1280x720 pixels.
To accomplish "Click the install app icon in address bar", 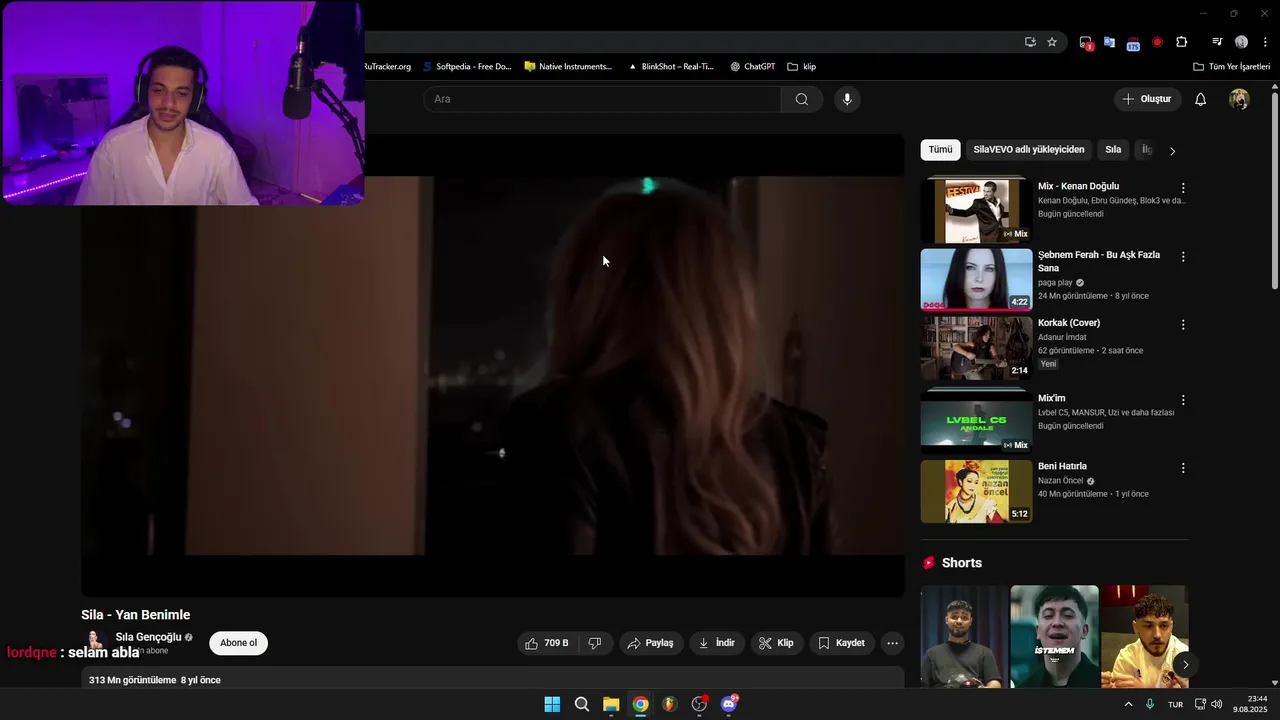I will [1030, 42].
